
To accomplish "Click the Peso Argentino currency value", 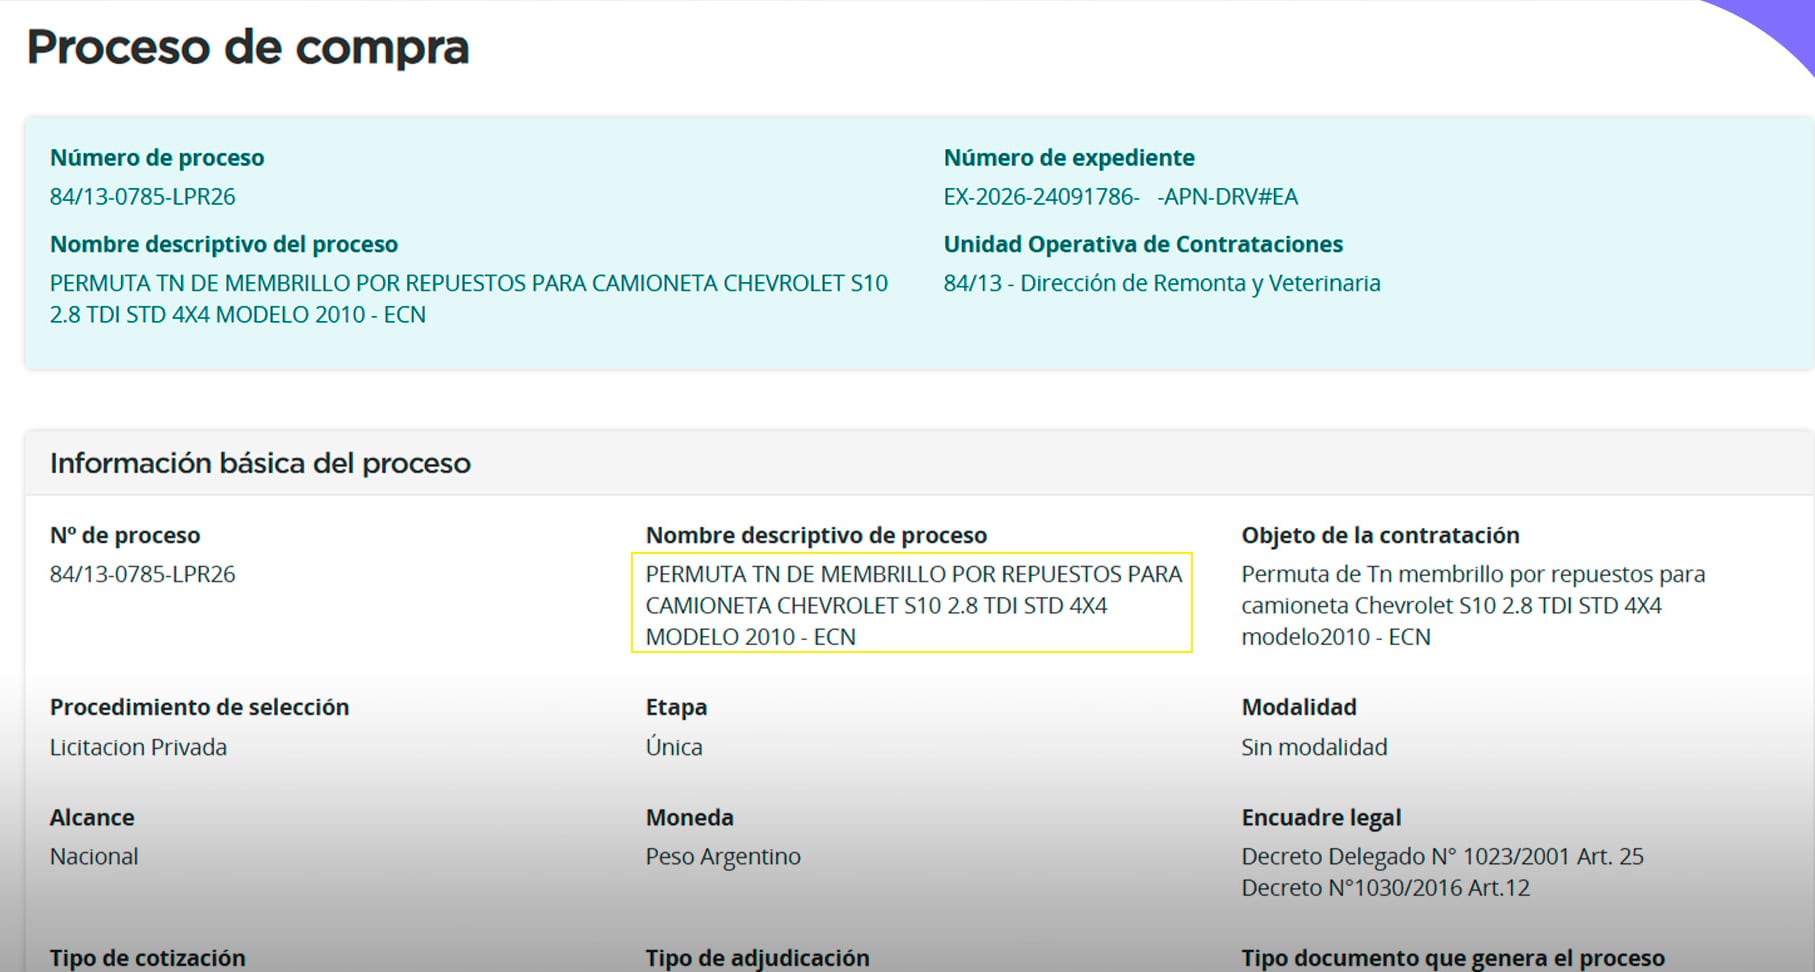I will pyautogui.click(x=723, y=857).
